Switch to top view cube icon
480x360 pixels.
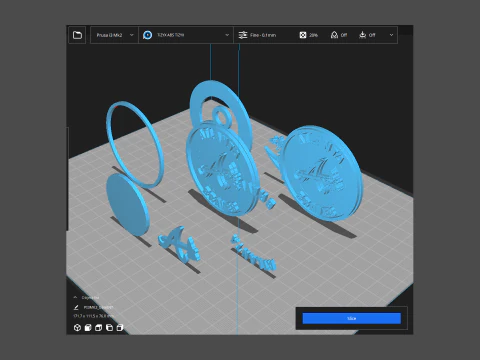pos(99,328)
